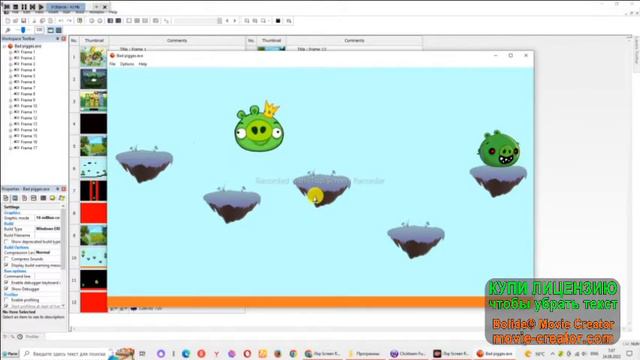Image resolution: width=640 pixels, height=360 pixels.
Task: Toggle Show Debugger checkbox
Action: coord(6,289)
